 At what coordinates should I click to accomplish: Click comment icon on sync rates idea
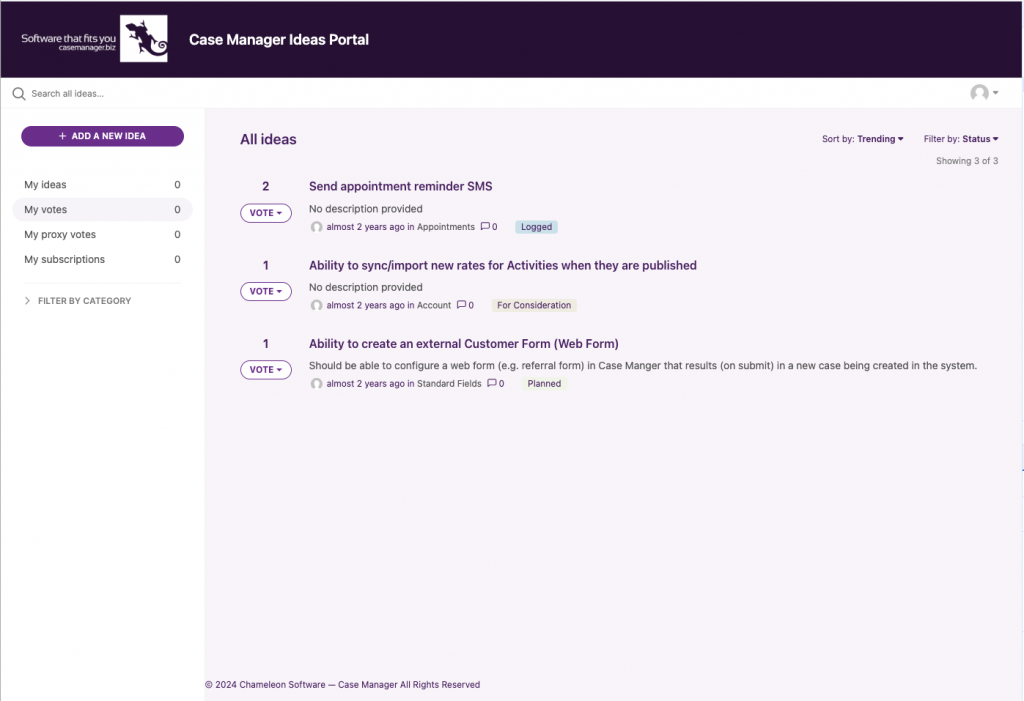[461, 305]
